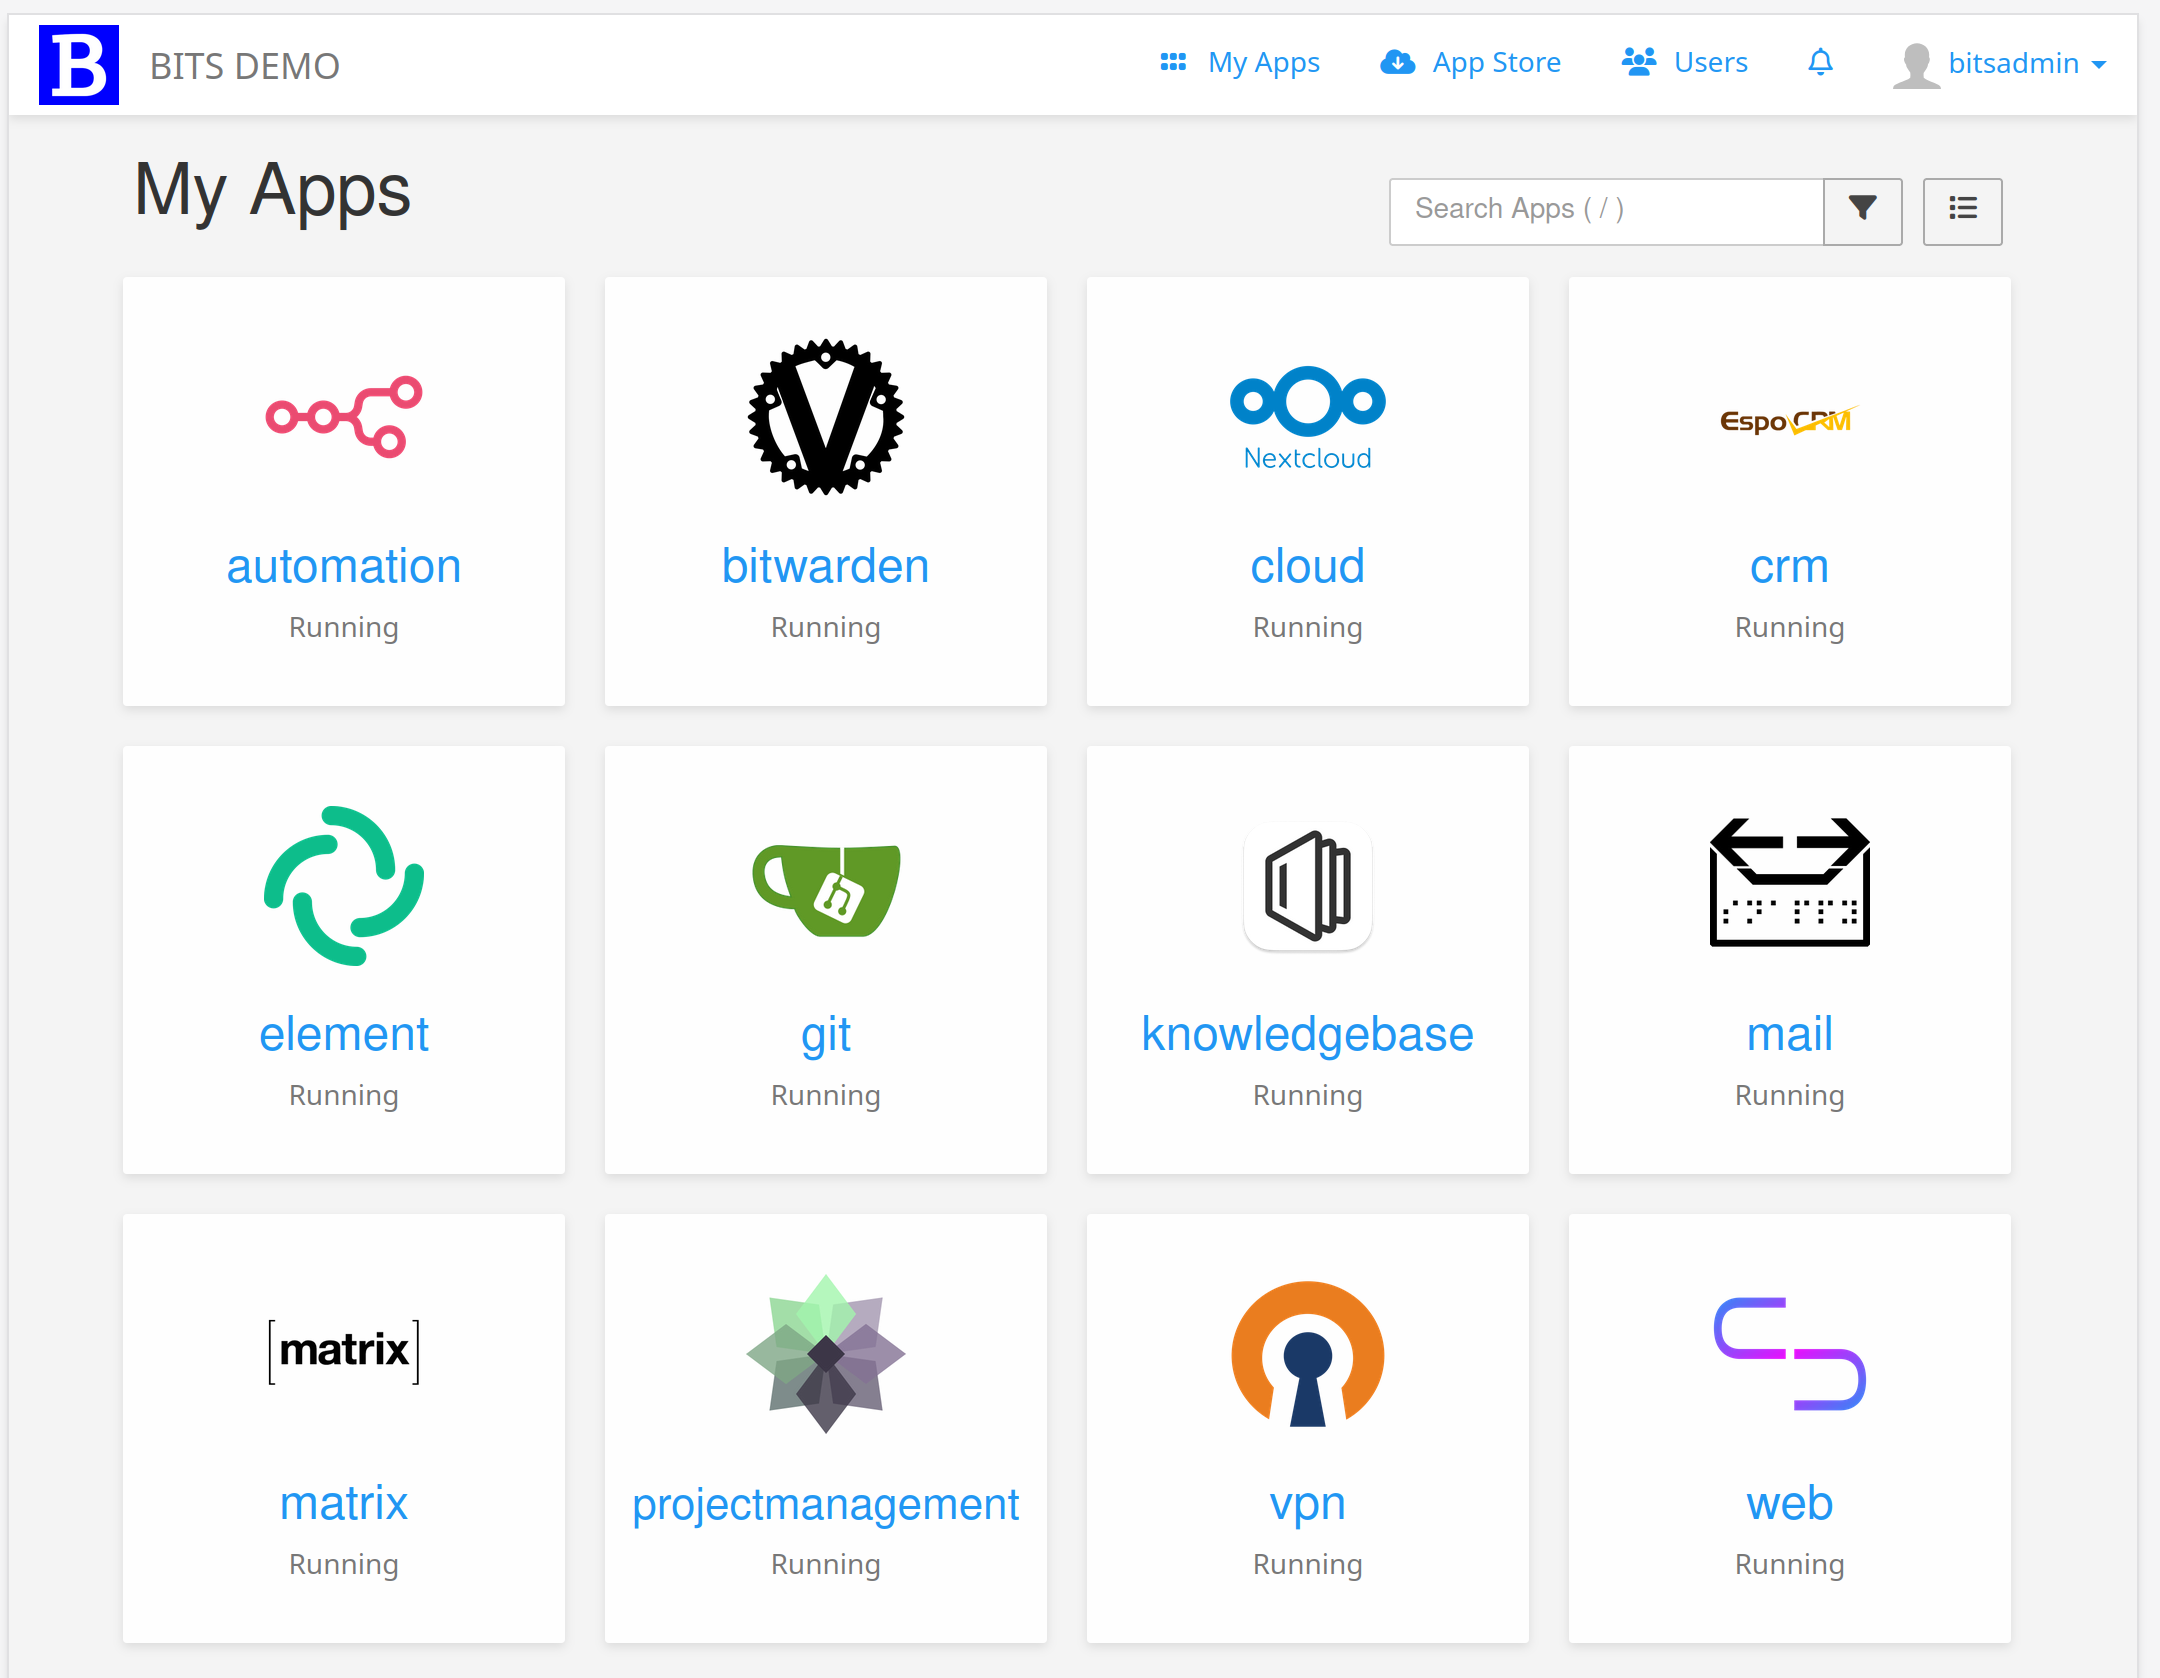The width and height of the screenshot is (2160, 1678).
Task: Click the web app purple icon
Action: point(1789,1354)
